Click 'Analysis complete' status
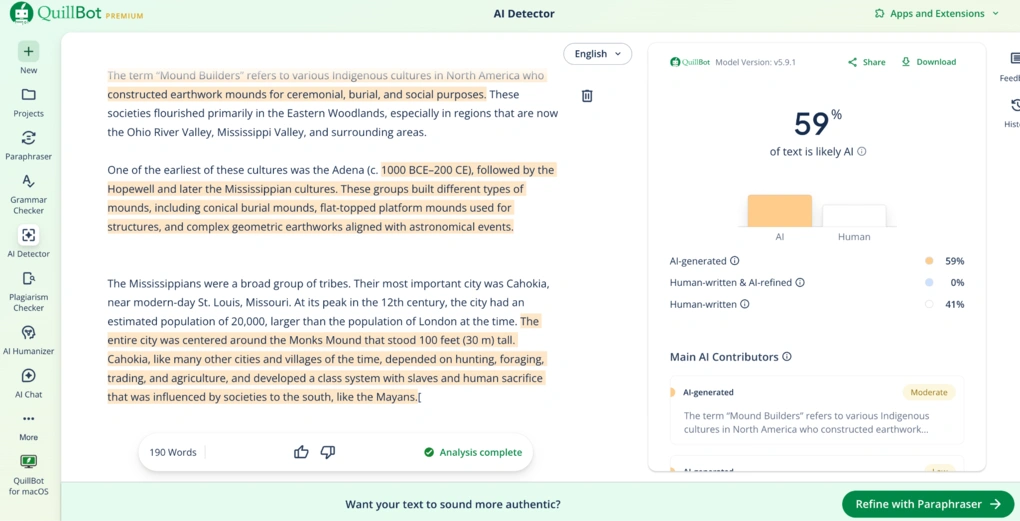The width and height of the screenshot is (1020, 521). point(473,452)
